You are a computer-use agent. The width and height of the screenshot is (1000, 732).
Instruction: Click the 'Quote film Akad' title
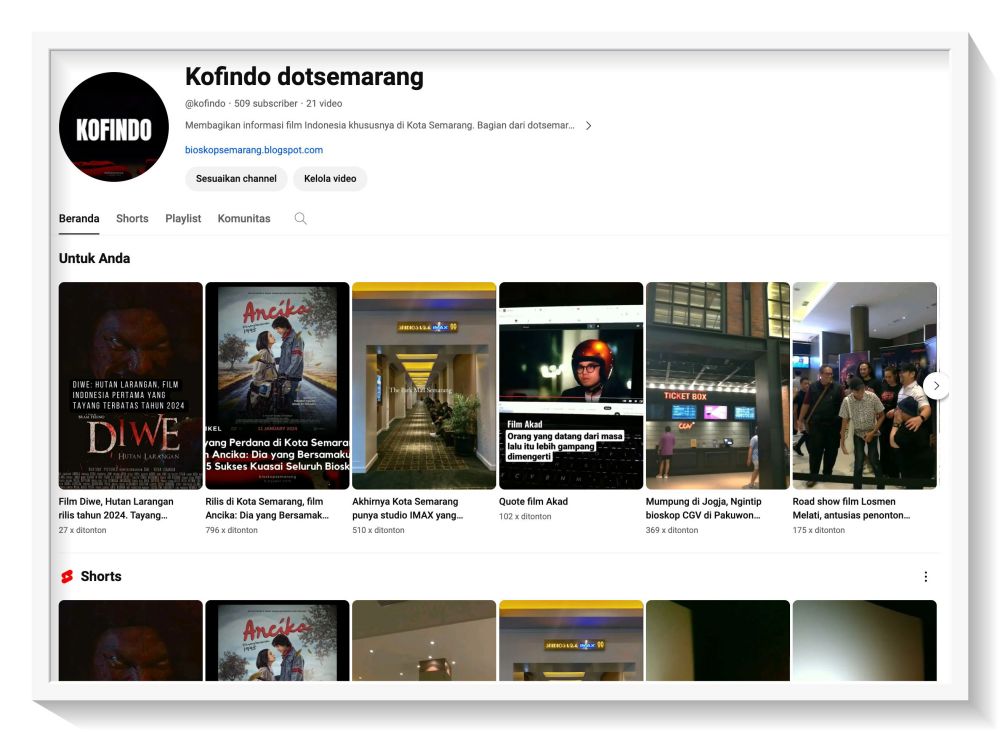(x=533, y=502)
